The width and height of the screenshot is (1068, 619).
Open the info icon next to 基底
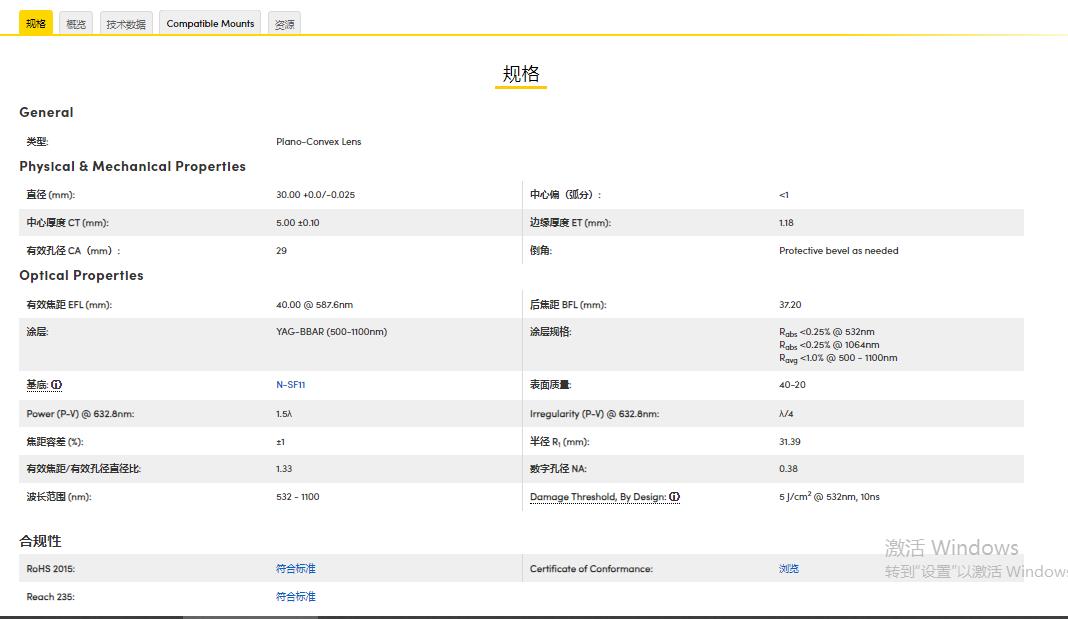click(56, 384)
